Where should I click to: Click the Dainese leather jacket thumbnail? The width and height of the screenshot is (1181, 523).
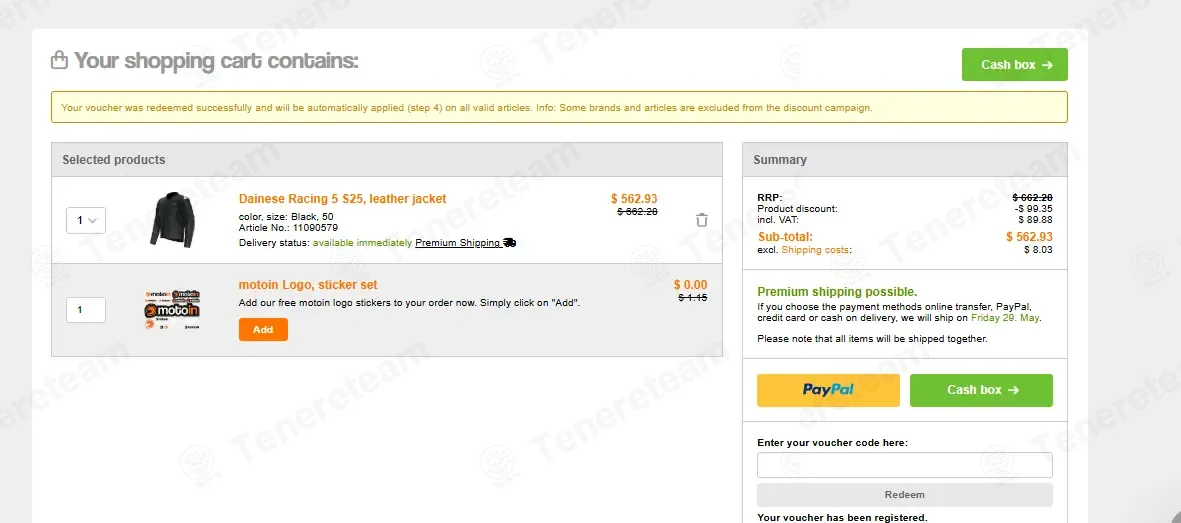pyautogui.click(x=172, y=219)
